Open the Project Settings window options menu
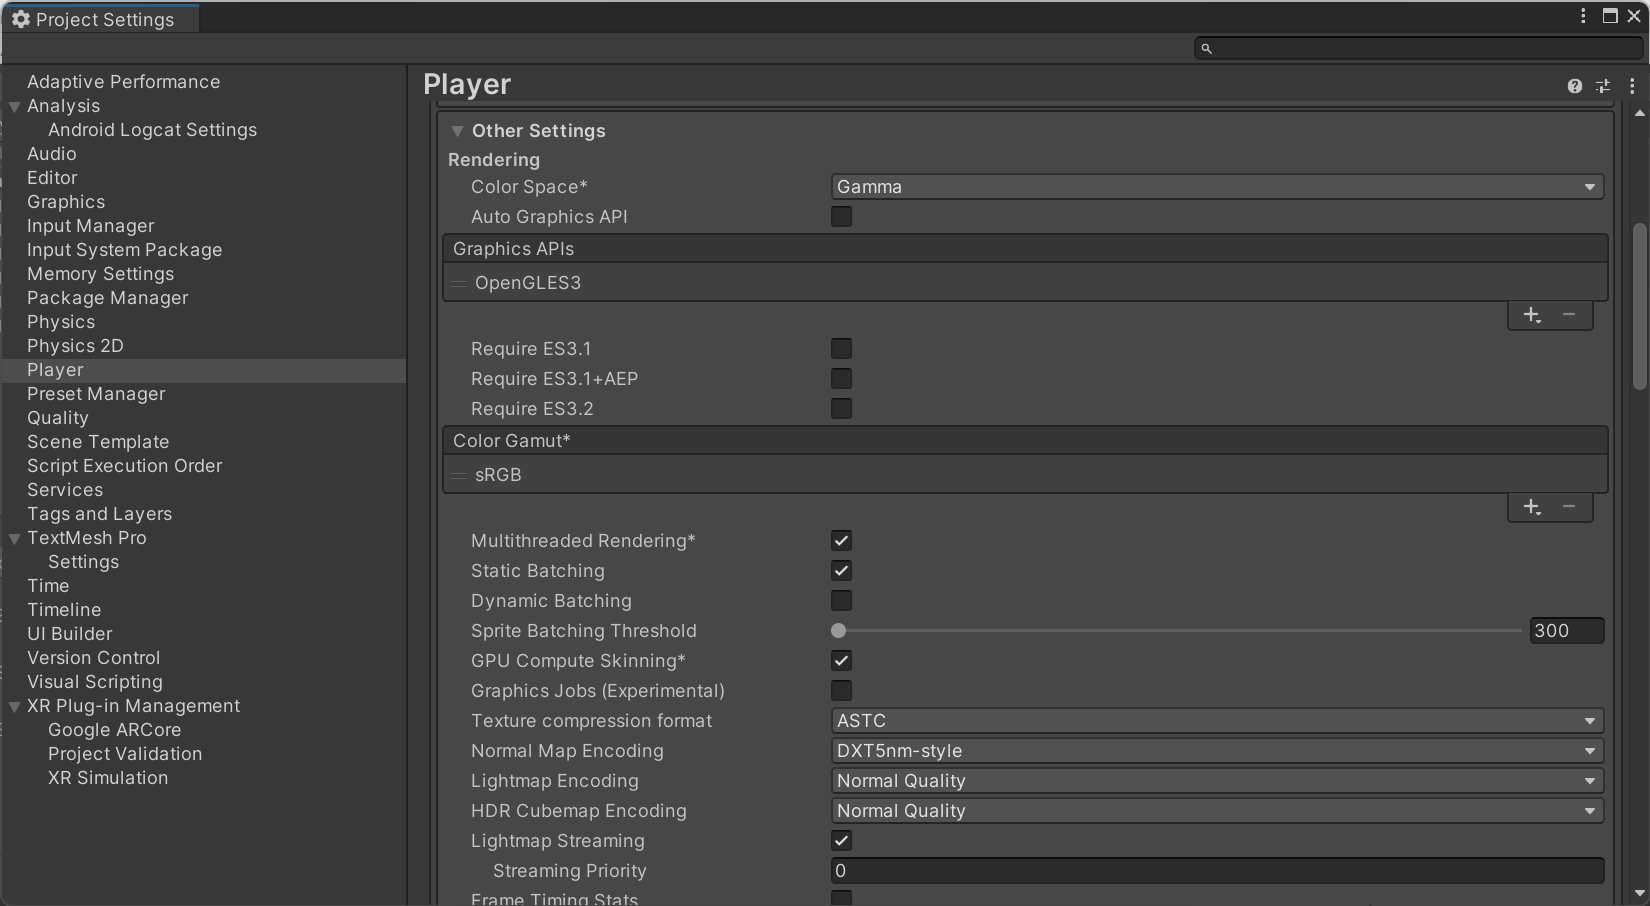Viewport: 1650px width, 906px height. tap(1583, 16)
